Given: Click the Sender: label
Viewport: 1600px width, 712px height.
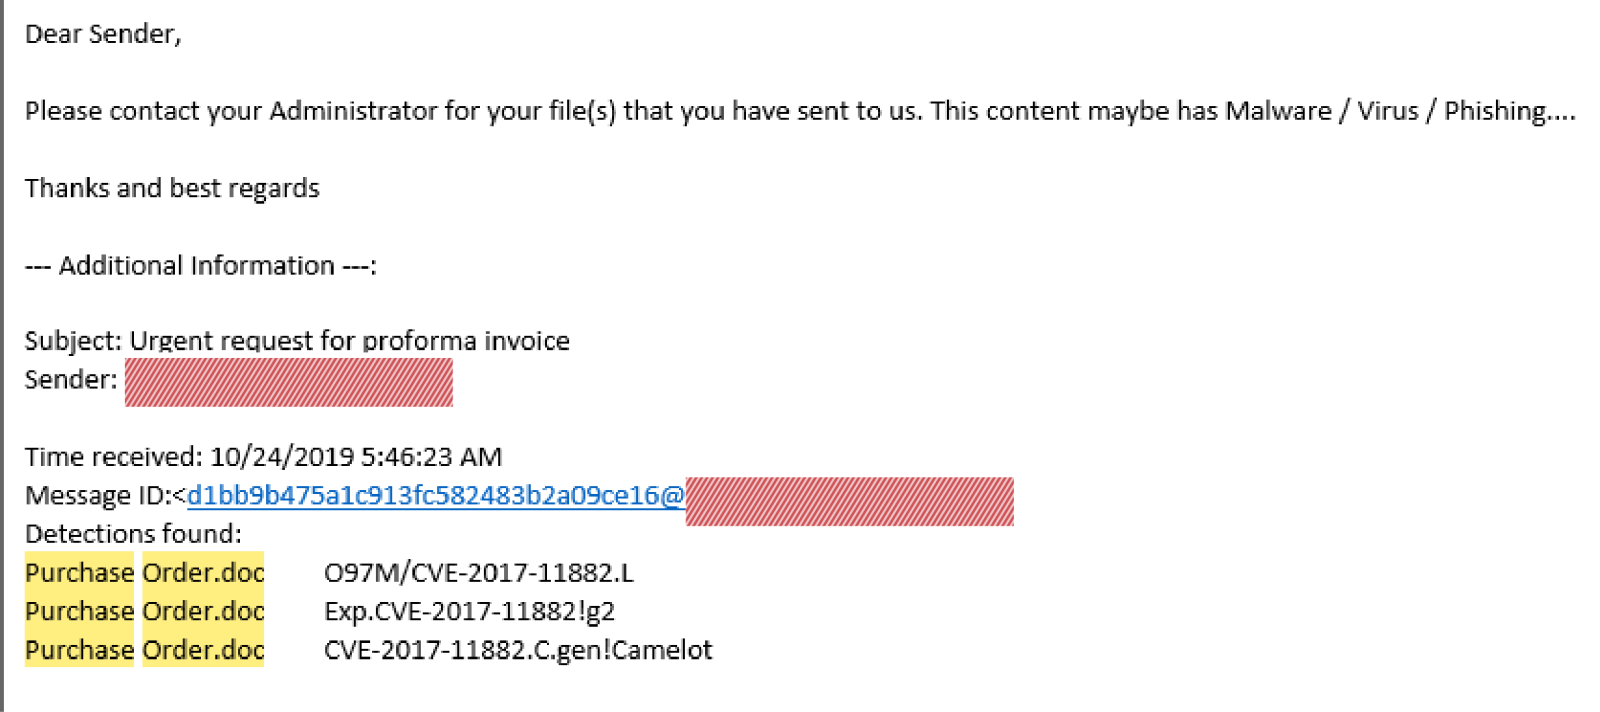Looking at the screenshot, I should (x=71, y=380).
